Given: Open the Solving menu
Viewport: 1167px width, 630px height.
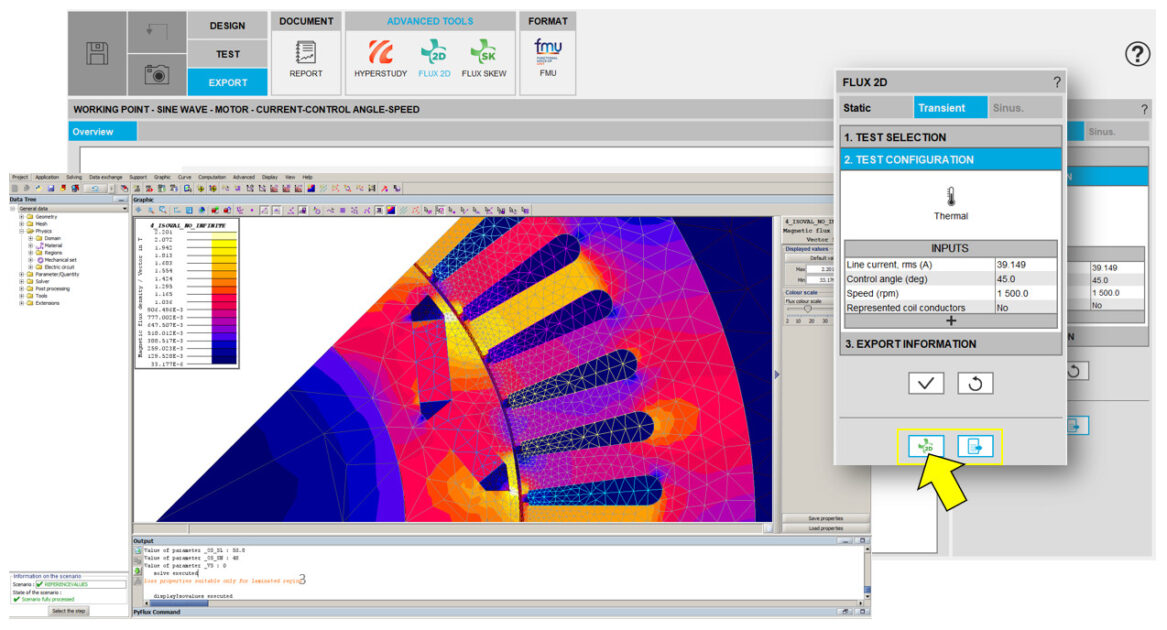Looking at the screenshot, I should point(74,177).
